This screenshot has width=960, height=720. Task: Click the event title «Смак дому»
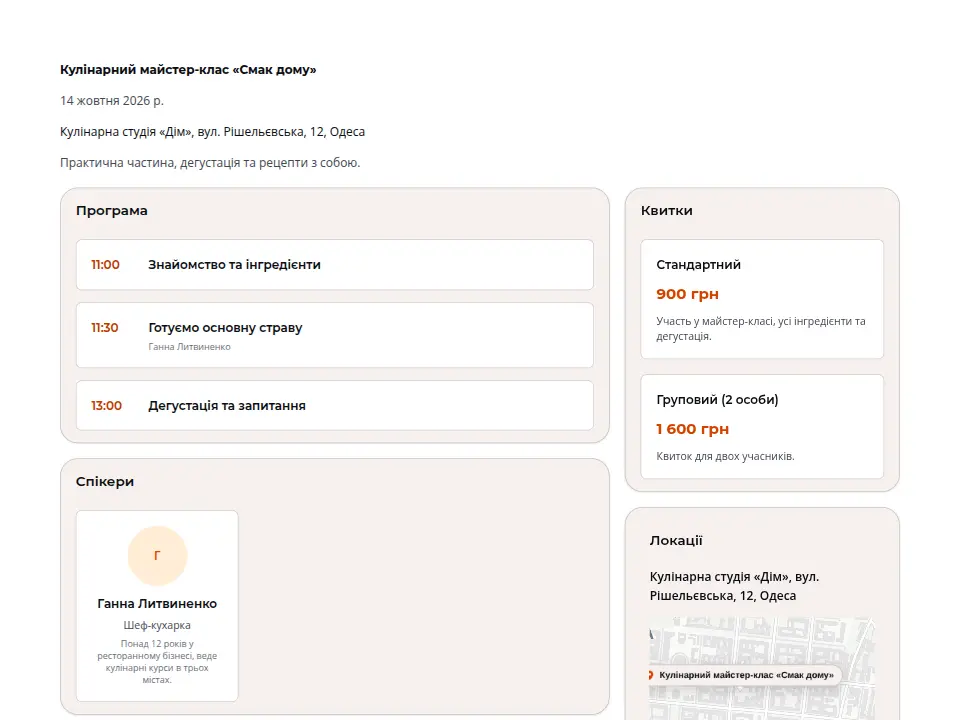[x=188, y=70]
